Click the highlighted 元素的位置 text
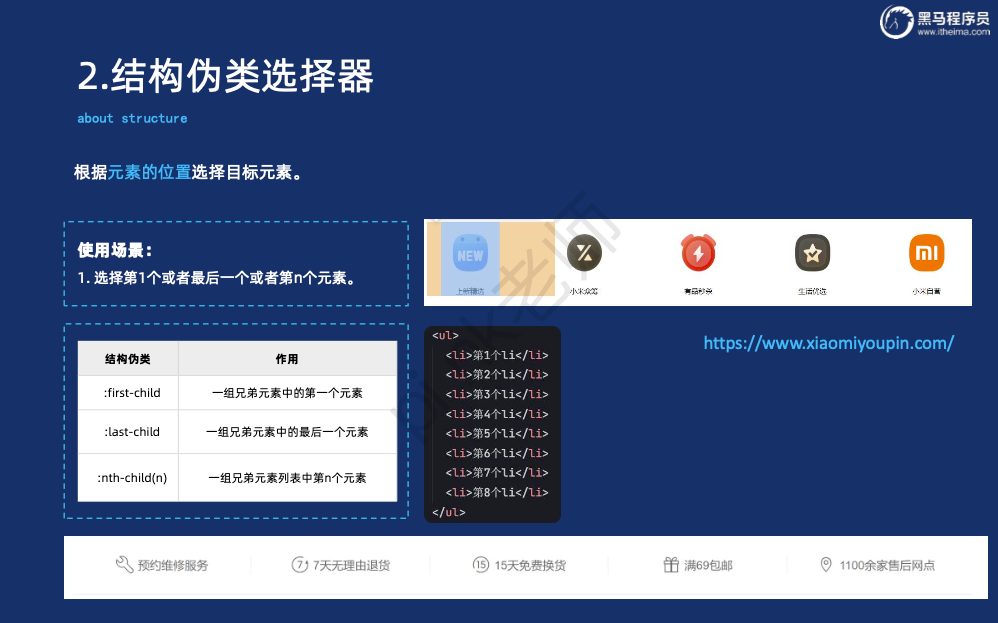998x623 pixels. (x=149, y=172)
